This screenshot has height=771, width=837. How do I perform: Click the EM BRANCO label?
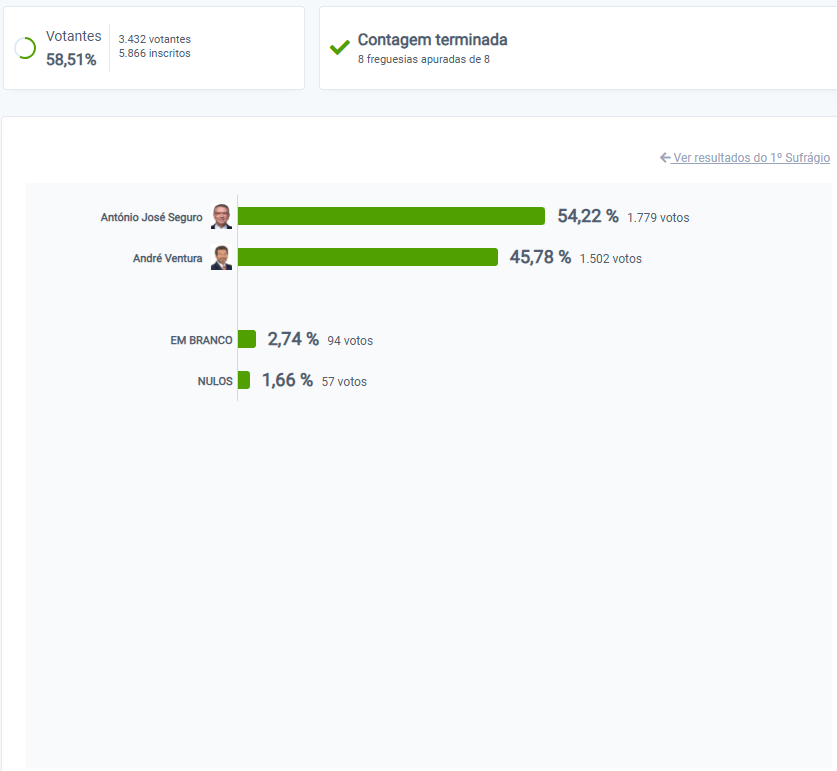pyautogui.click(x=201, y=340)
